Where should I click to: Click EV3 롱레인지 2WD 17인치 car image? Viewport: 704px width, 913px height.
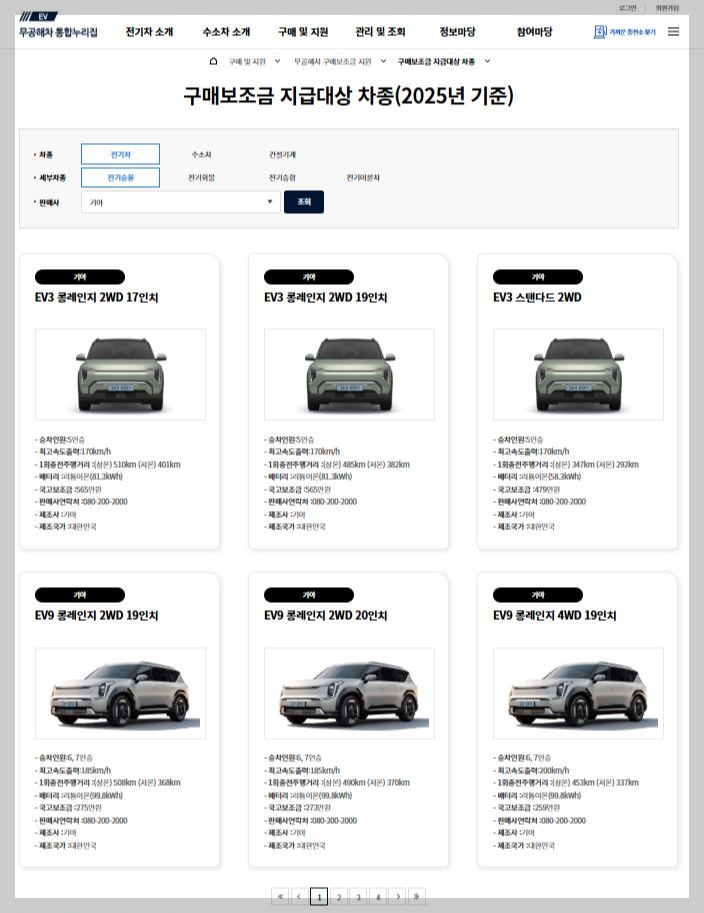121,374
